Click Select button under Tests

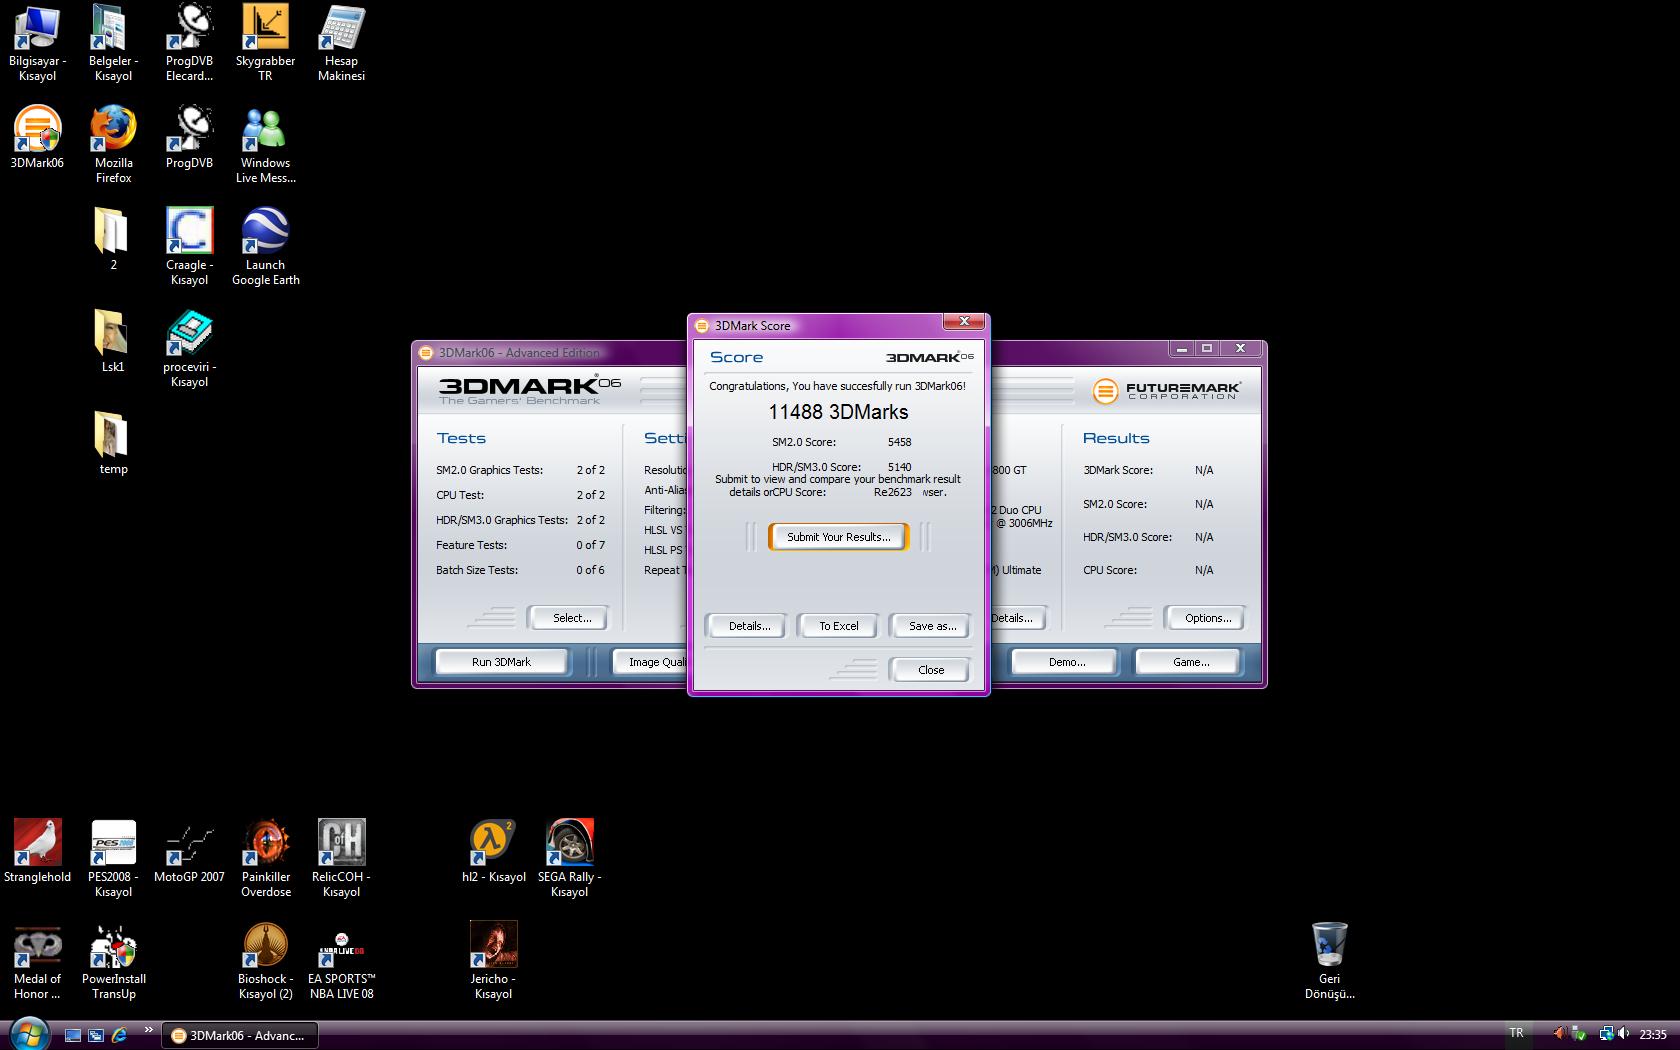click(571, 618)
